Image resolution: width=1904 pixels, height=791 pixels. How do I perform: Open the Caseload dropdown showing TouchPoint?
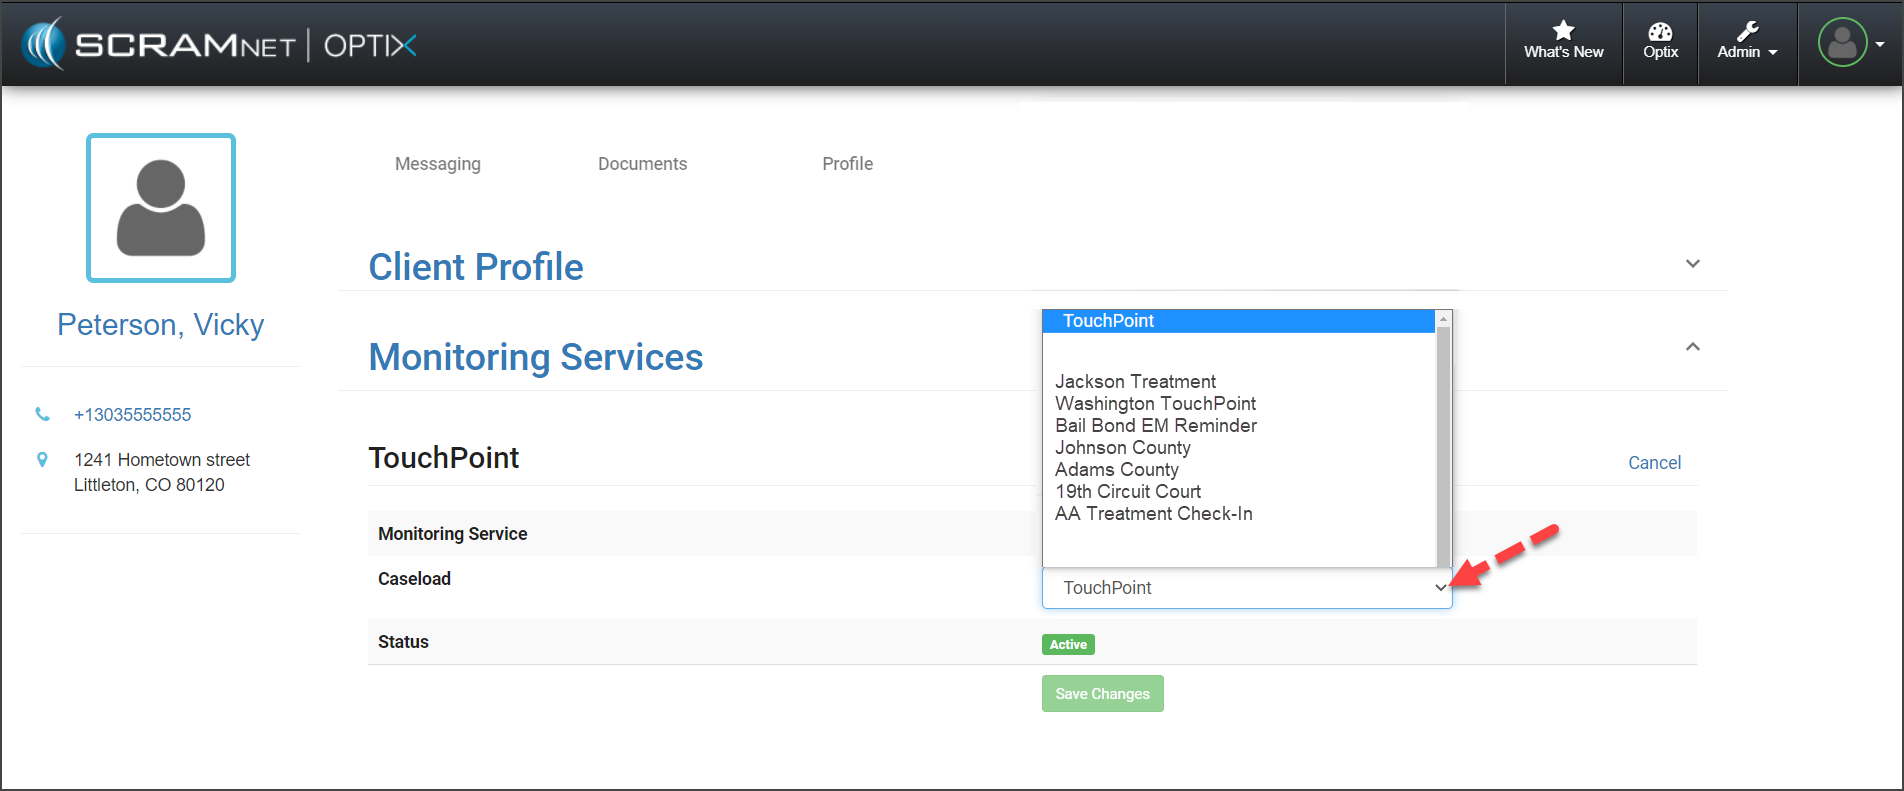point(1246,588)
